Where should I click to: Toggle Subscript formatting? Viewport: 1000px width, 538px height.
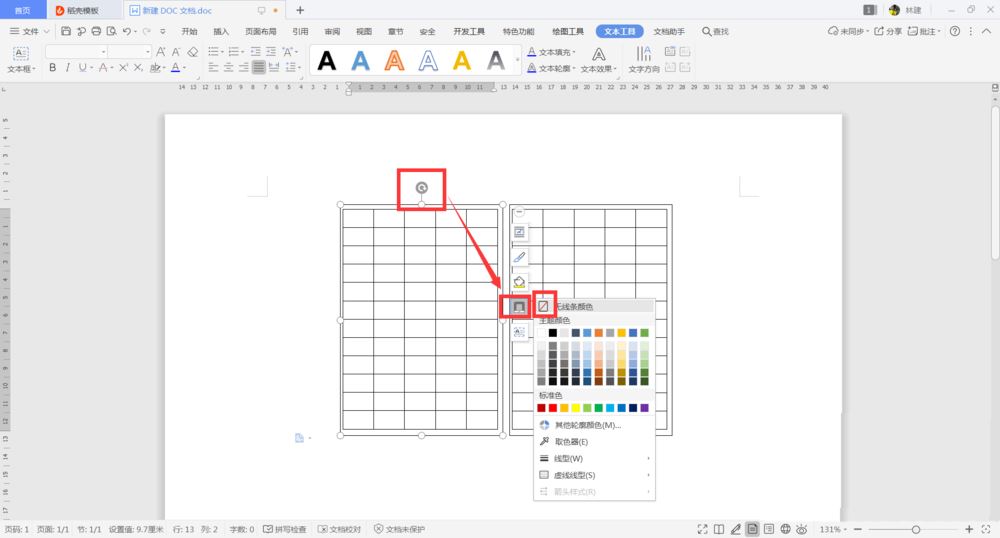138,68
